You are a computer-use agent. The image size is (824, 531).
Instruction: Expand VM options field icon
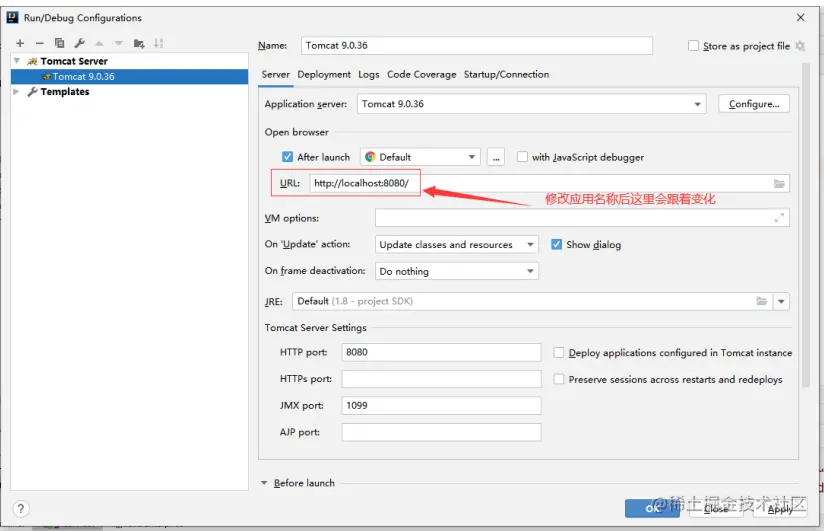[779, 218]
